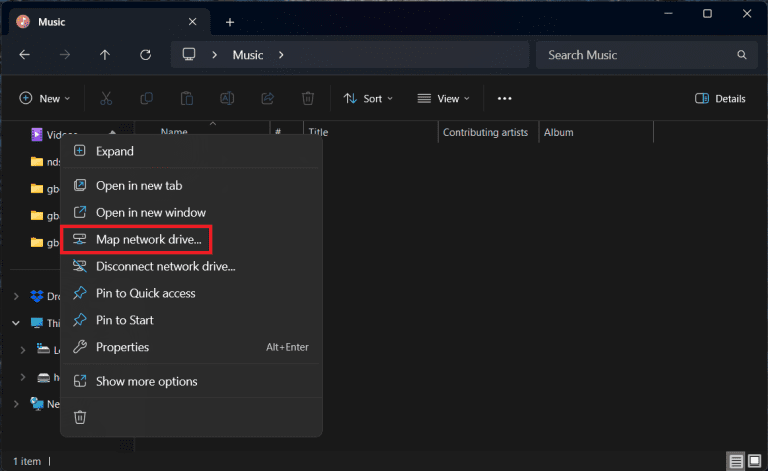Viewport: 768px width, 471px height.
Task: Open the Sort dropdown
Action: click(x=368, y=98)
